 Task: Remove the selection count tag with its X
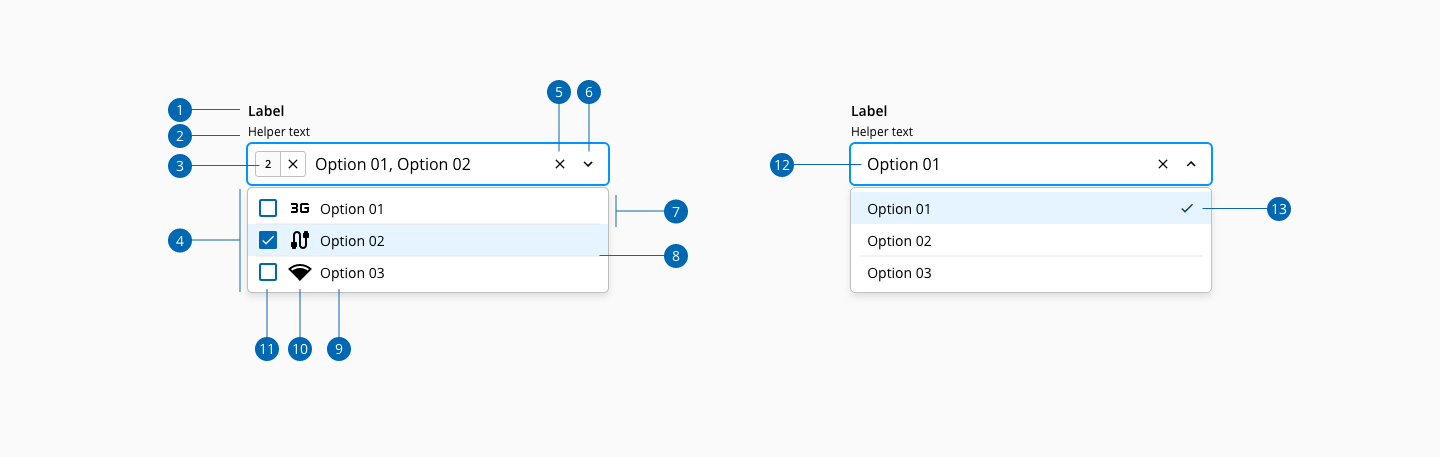[x=293, y=164]
